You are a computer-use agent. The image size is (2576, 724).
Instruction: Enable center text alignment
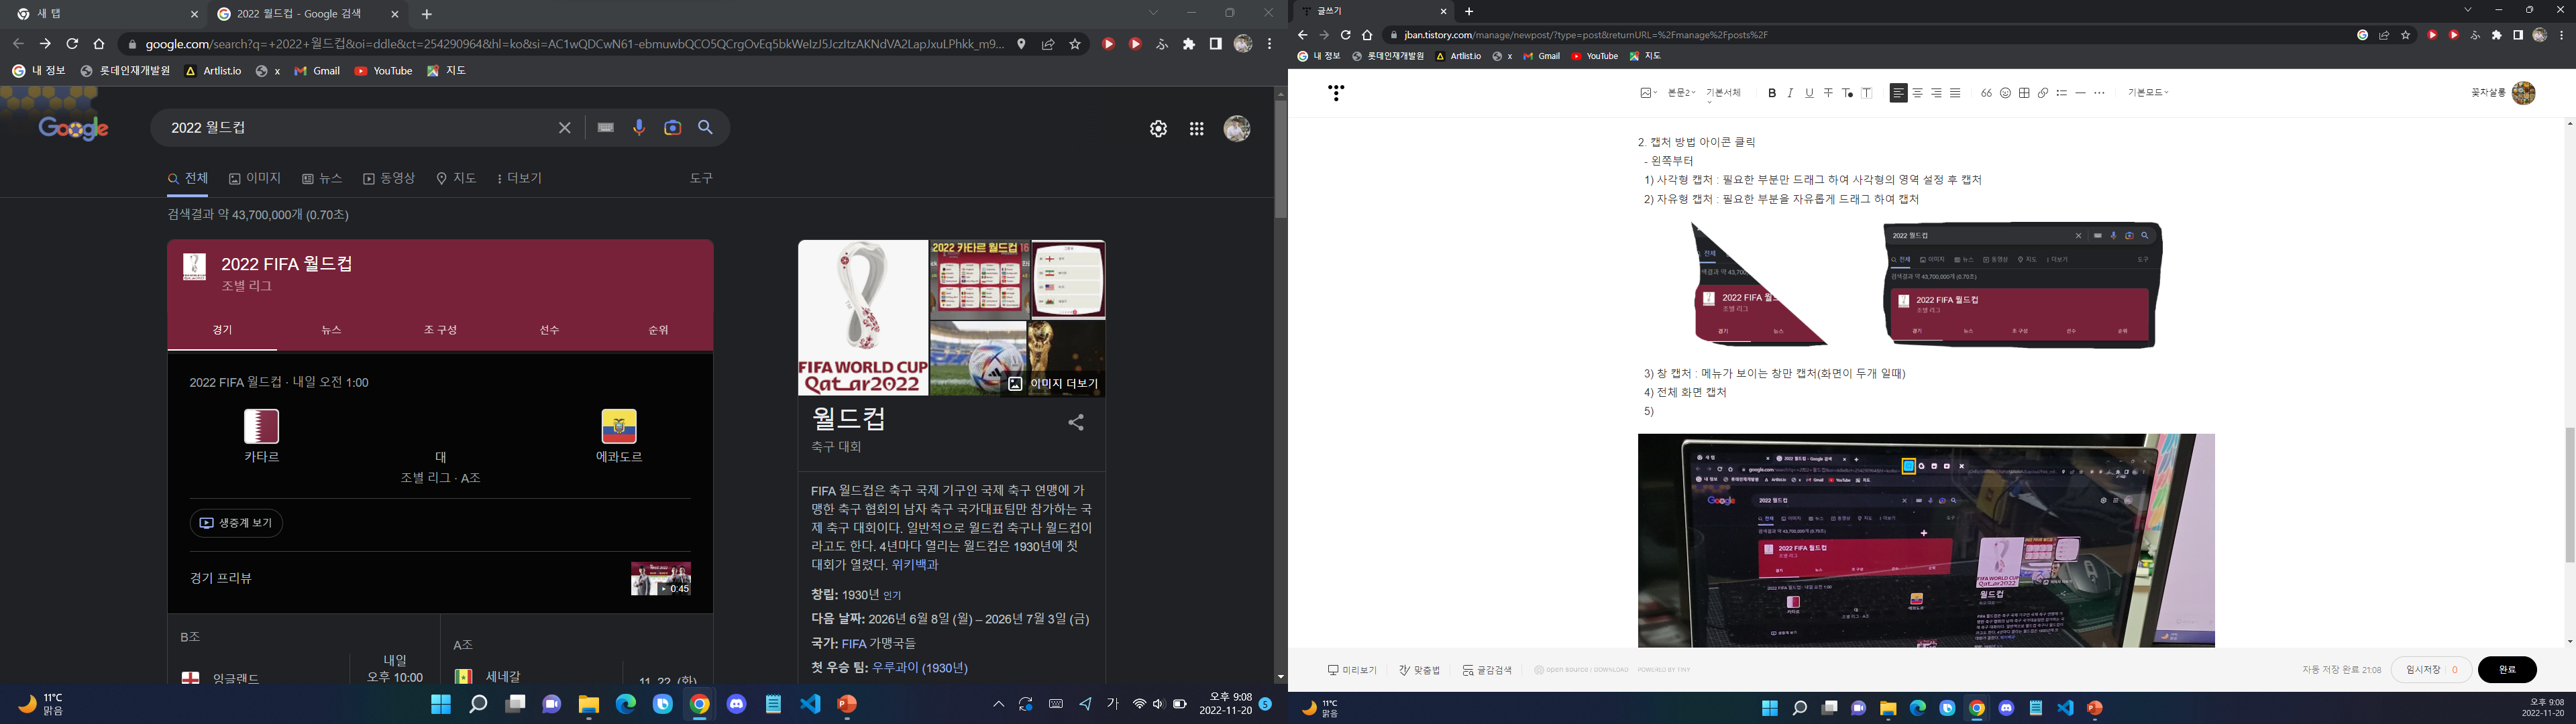[x=1917, y=93]
